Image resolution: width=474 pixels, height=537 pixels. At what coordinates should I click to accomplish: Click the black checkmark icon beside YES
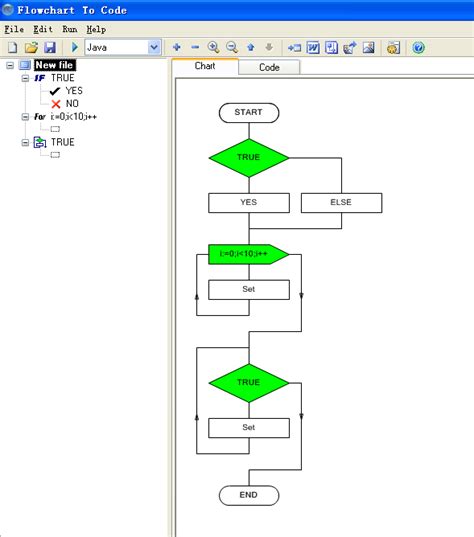55,91
